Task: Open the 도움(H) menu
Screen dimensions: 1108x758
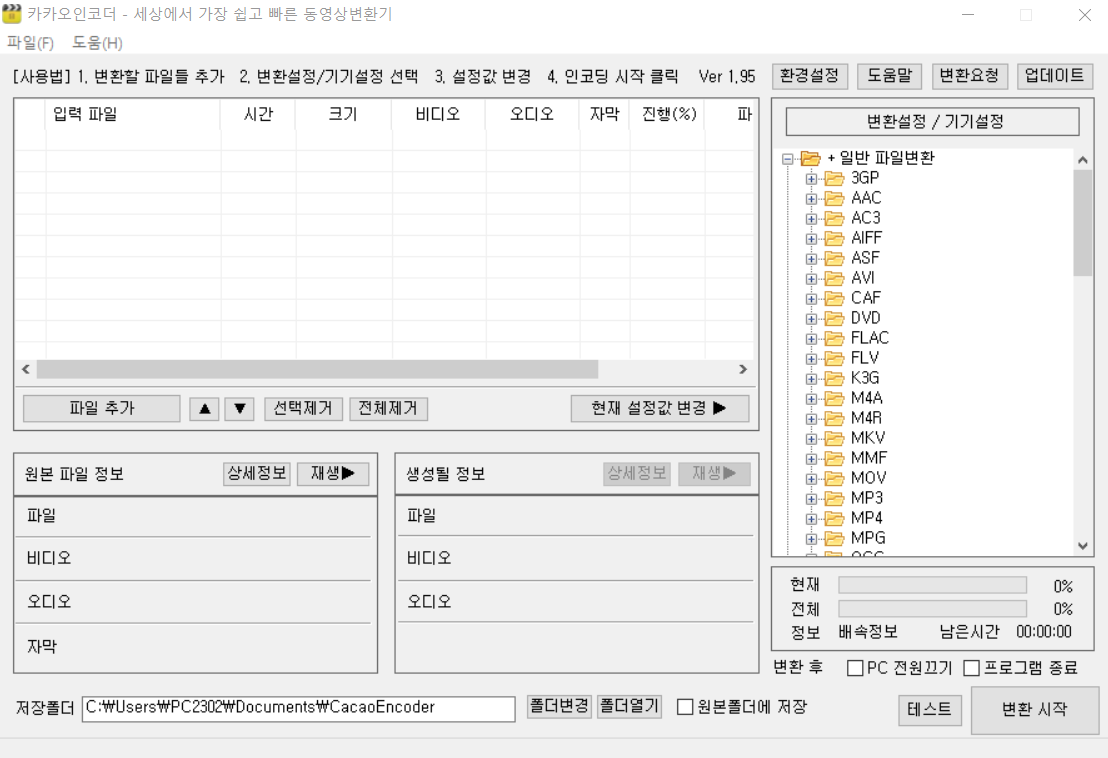Action: click(98, 43)
